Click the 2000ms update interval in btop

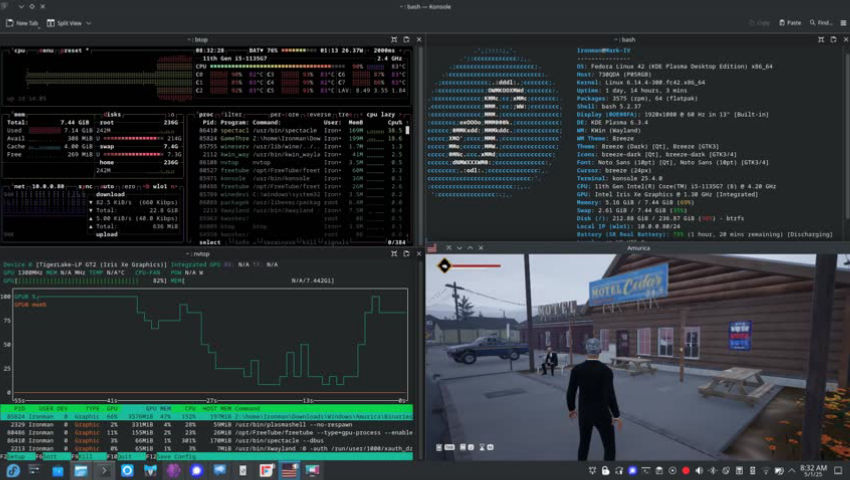(384, 50)
